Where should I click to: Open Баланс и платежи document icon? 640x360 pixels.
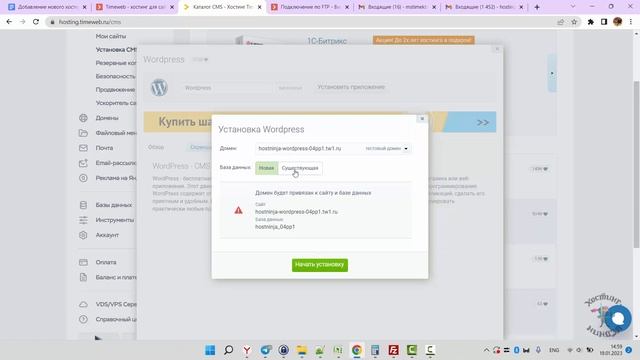[83, 278]
